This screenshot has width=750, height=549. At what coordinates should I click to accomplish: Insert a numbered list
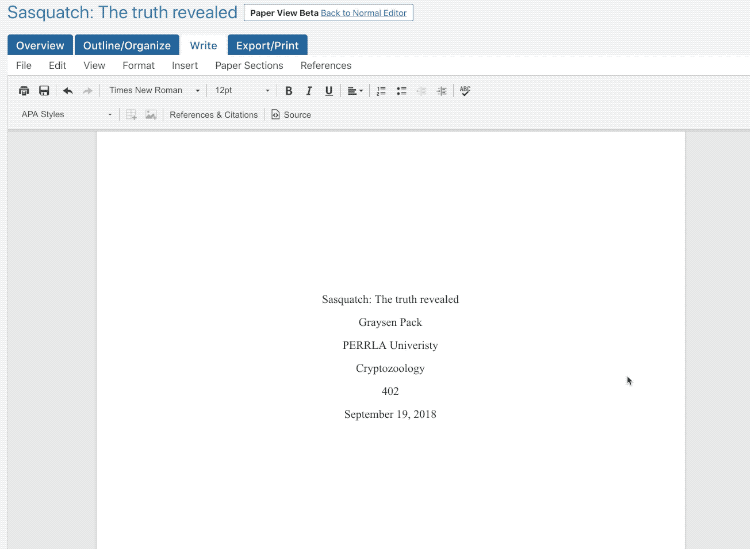click(381, 90)
